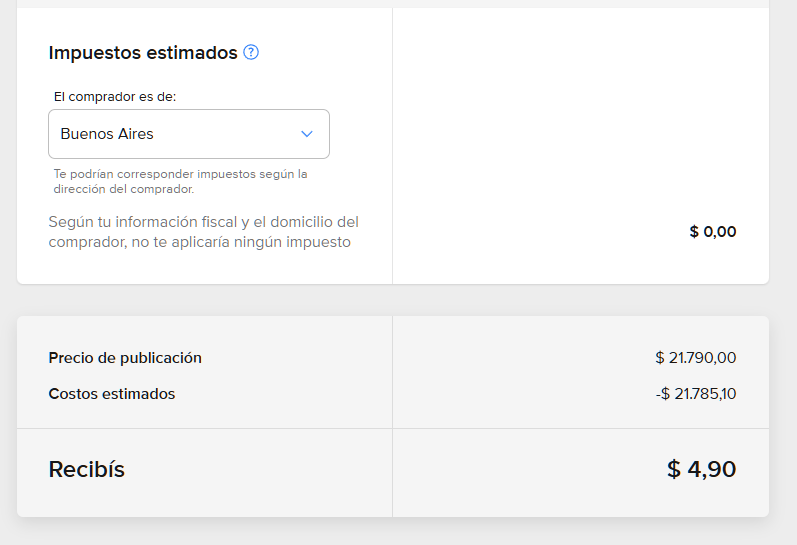
Task: Click the chevron arrow in the province dropdown
Action: pyautogui.click(x=306, y=134)
